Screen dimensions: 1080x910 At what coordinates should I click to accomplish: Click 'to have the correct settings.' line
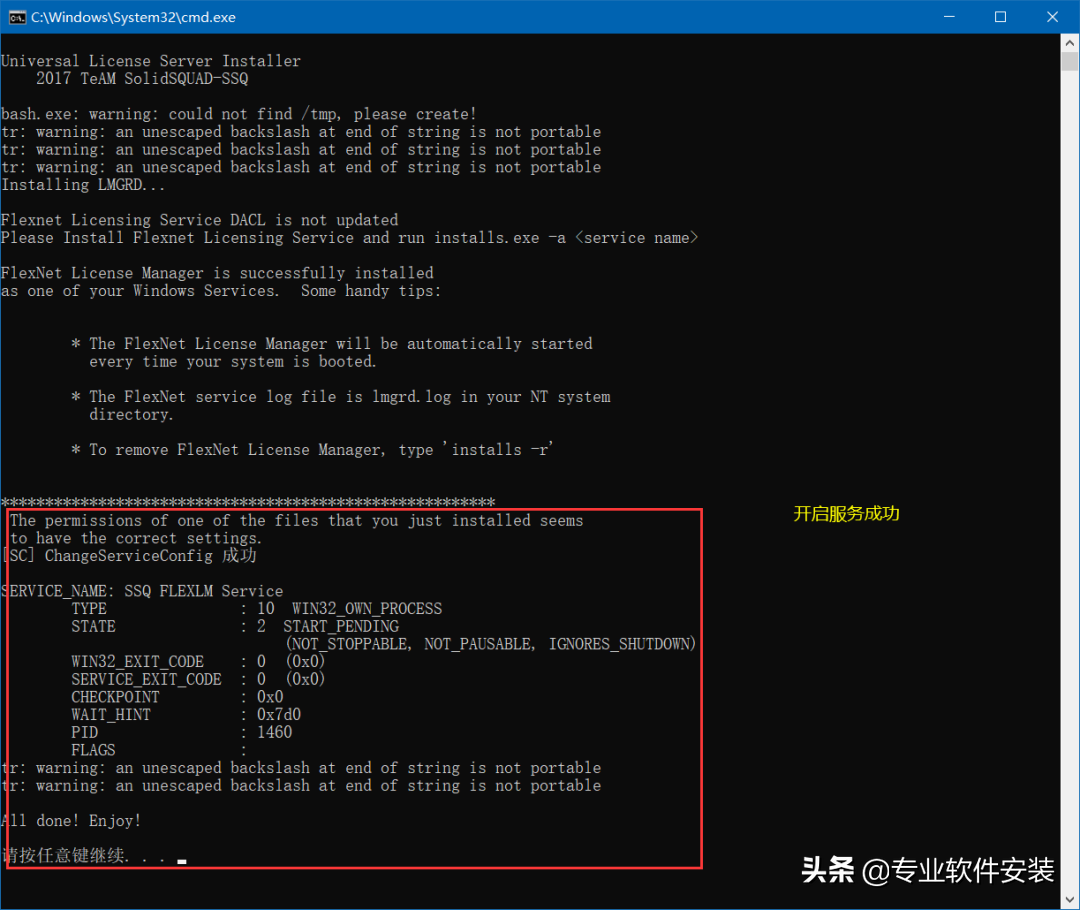(x=136, y=539)
